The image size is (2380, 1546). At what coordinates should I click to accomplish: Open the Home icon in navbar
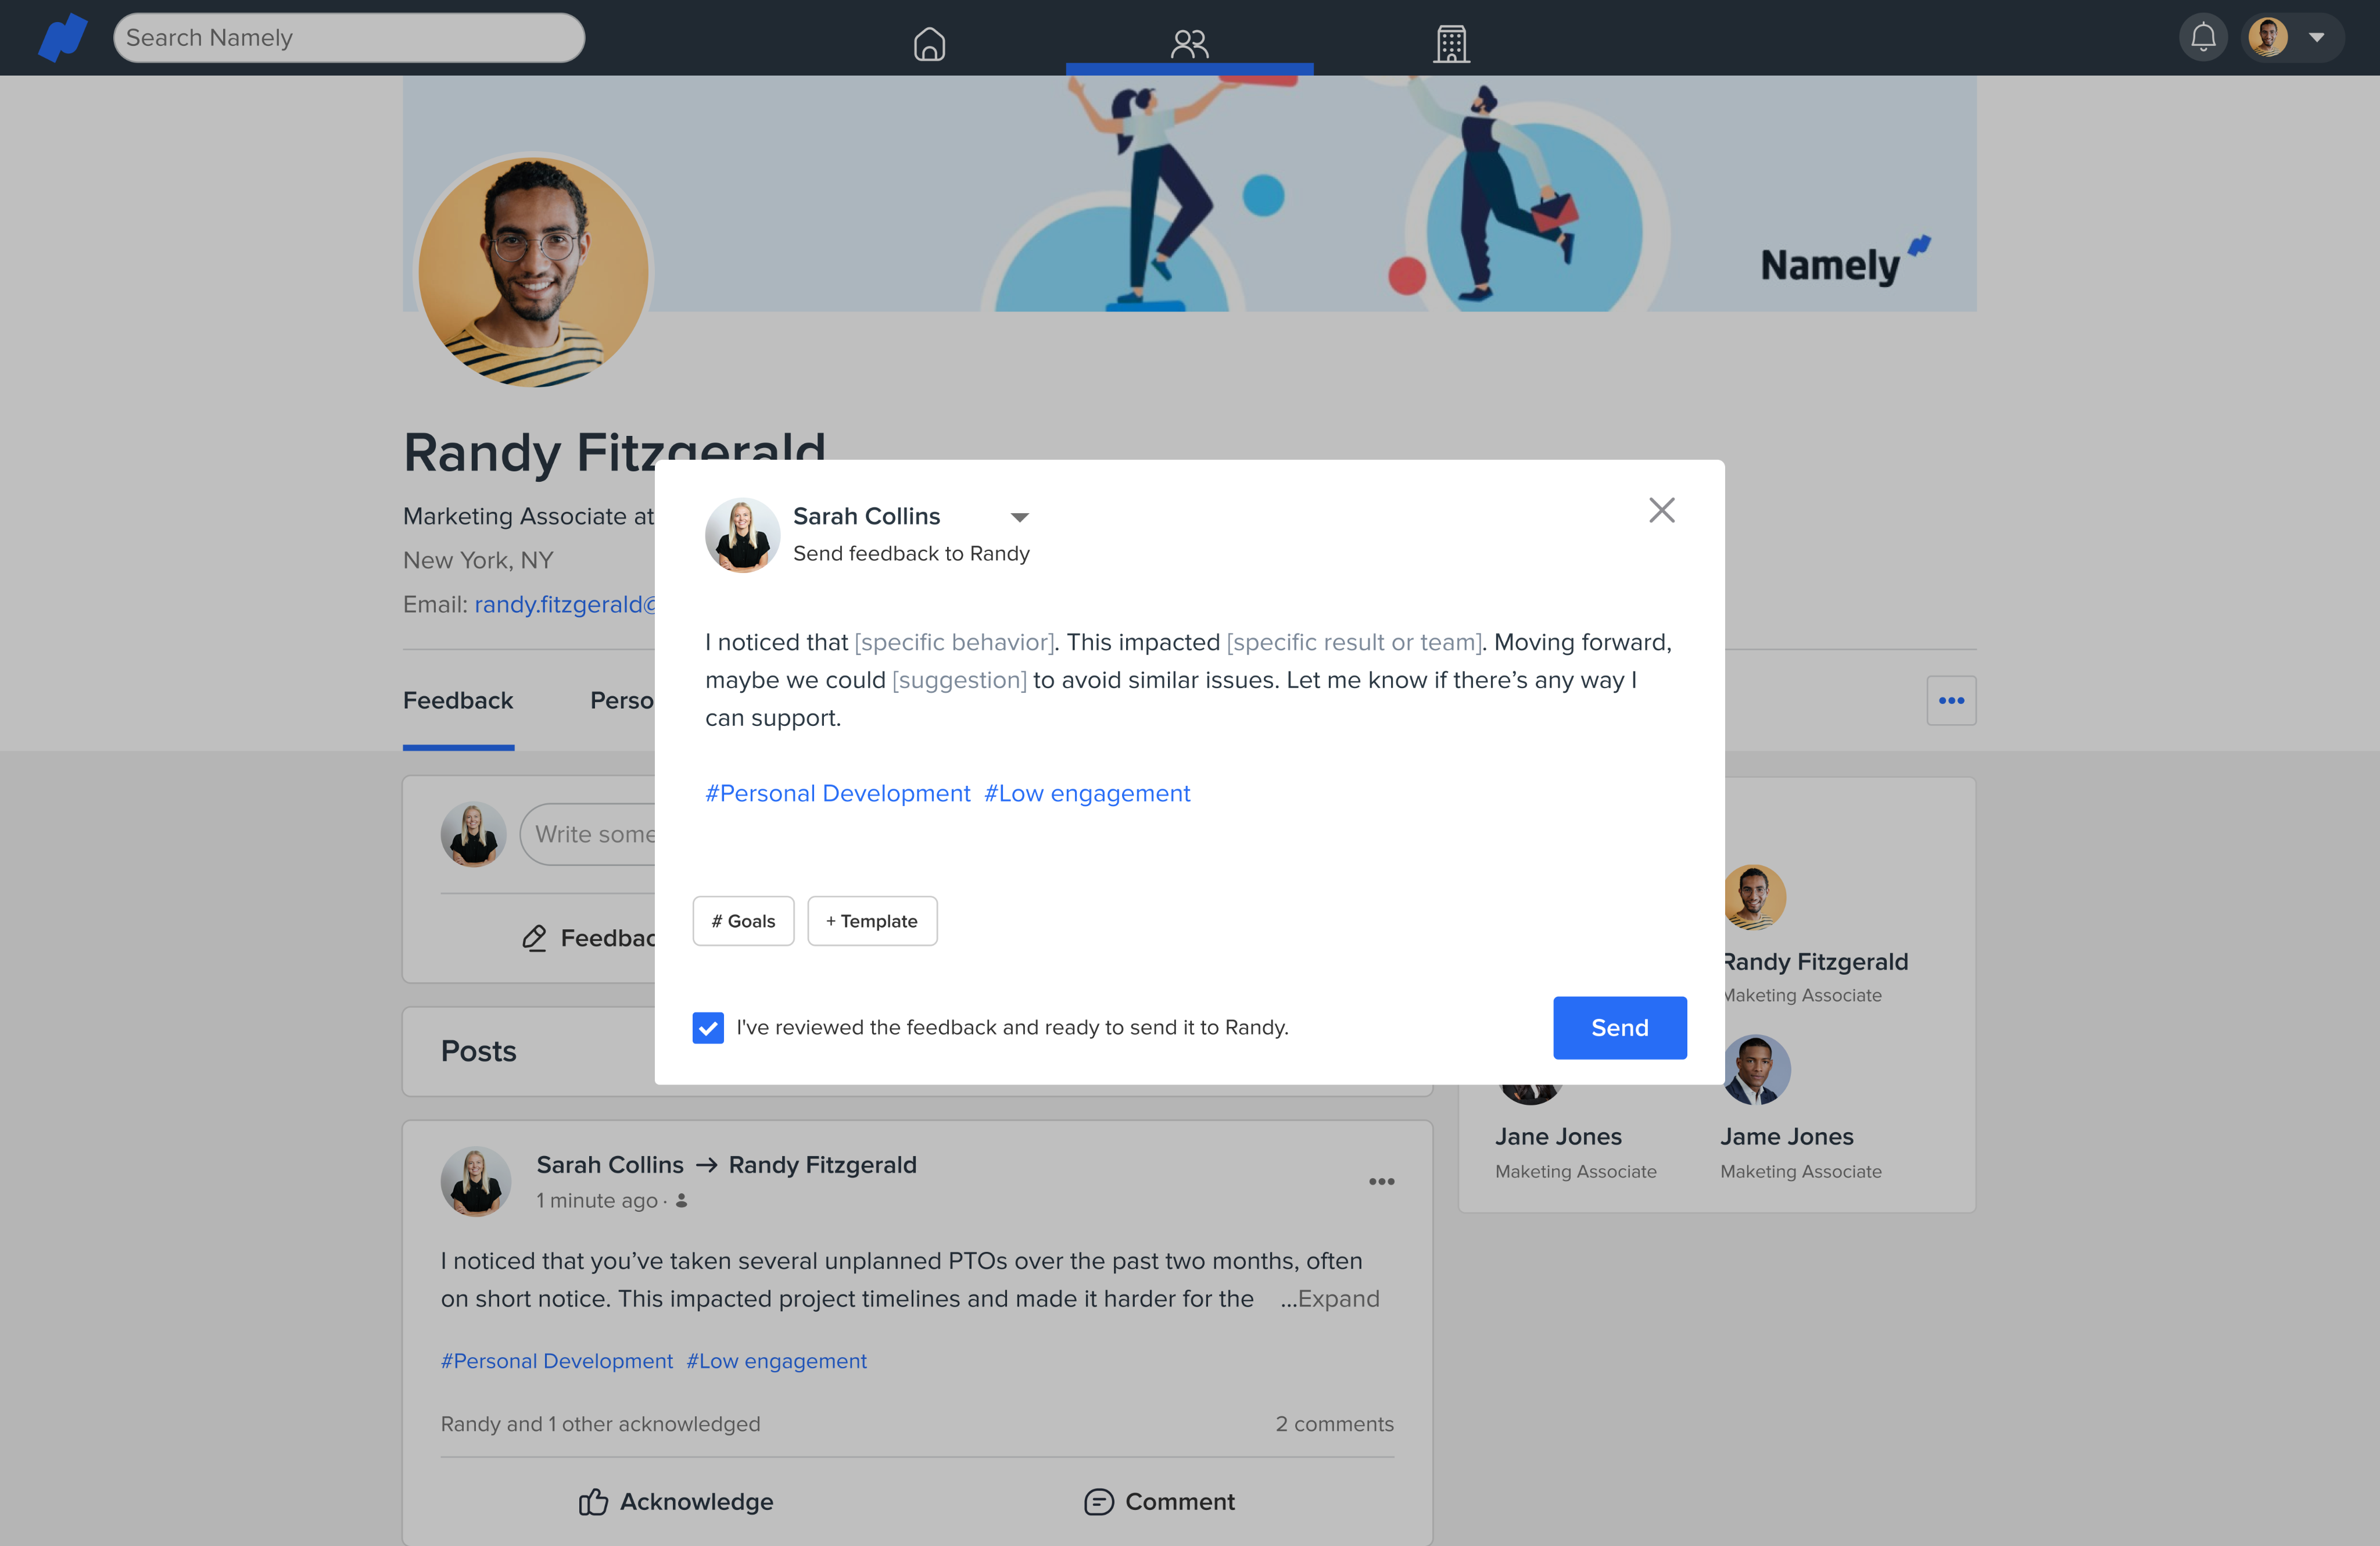click(929, 43)
